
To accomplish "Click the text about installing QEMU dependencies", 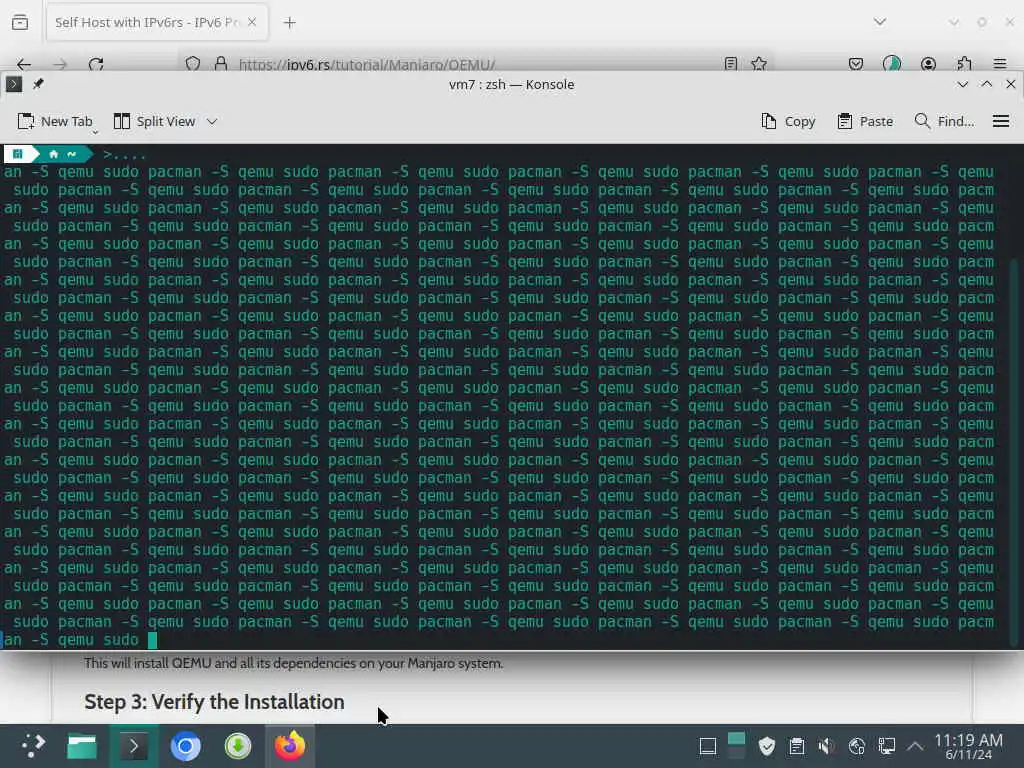I will point(294,664).
